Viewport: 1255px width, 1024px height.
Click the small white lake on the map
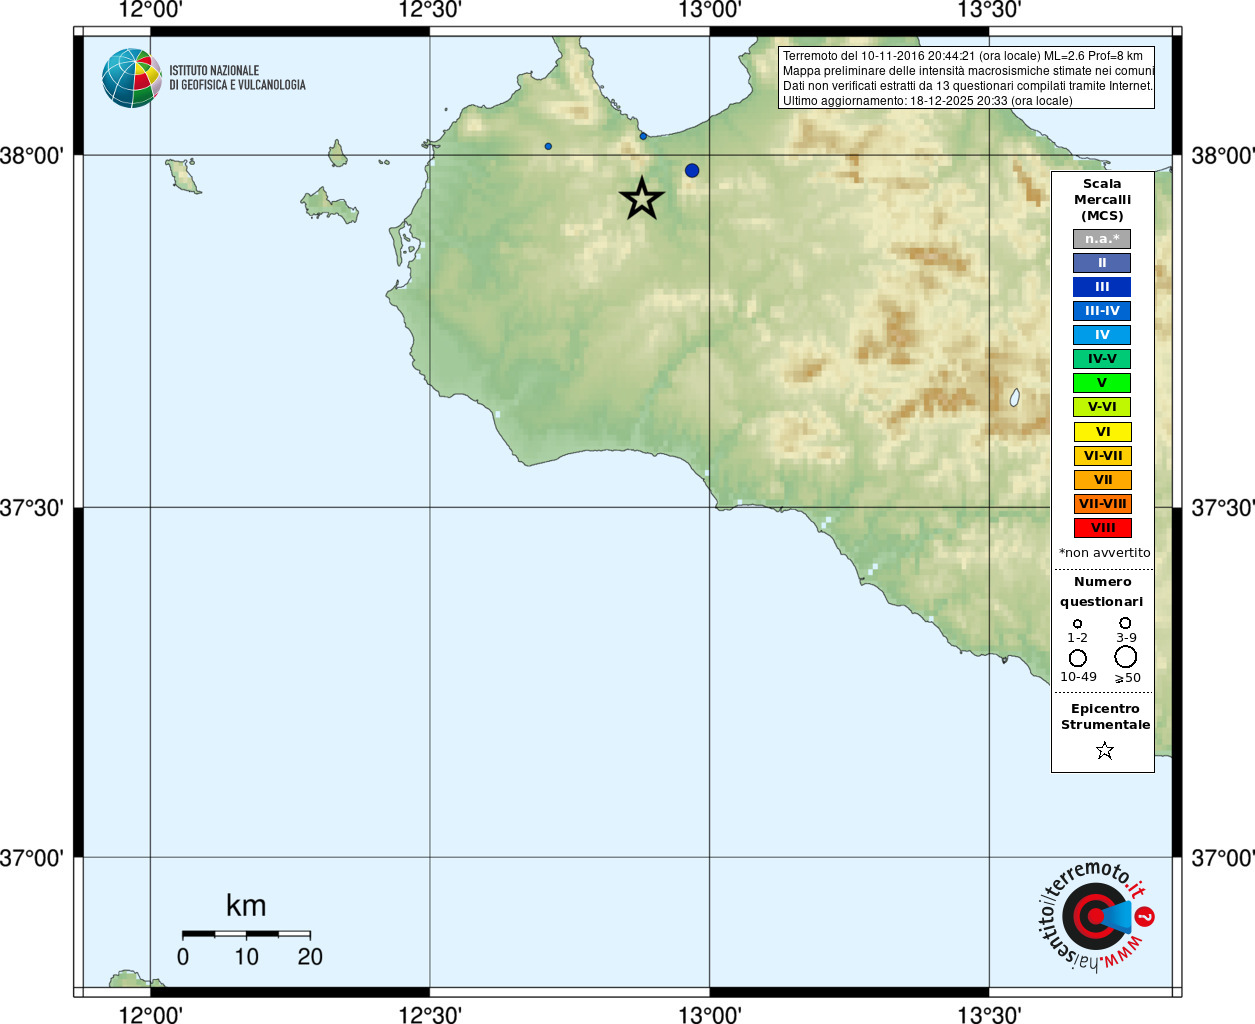coord(1015,397)
